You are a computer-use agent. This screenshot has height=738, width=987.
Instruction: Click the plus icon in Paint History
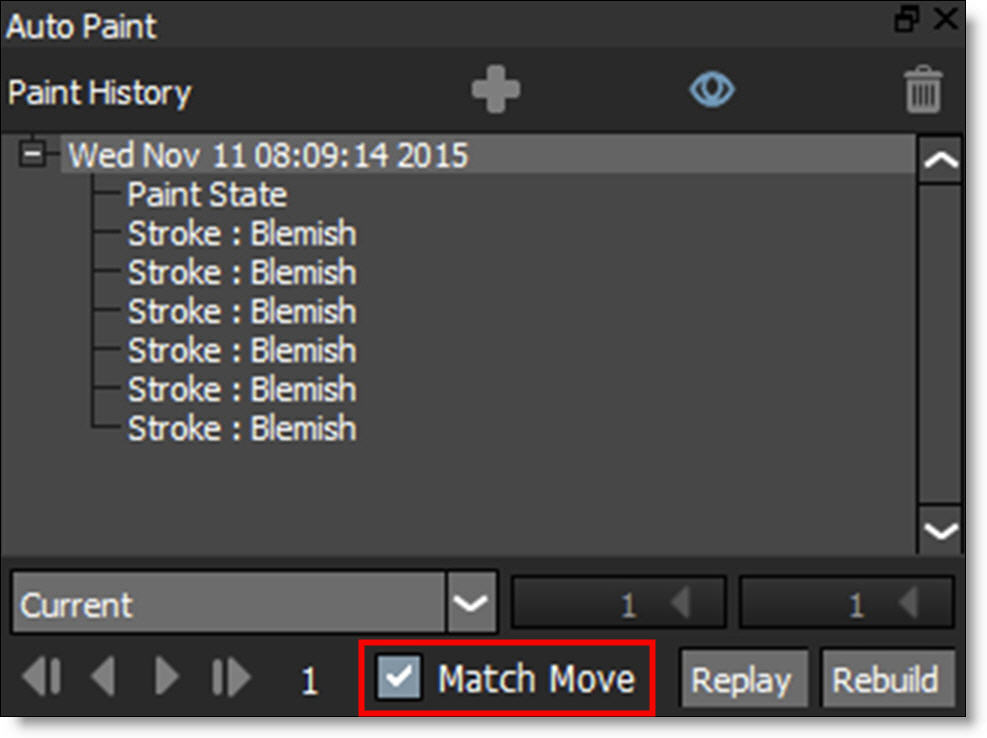(496, 91)
